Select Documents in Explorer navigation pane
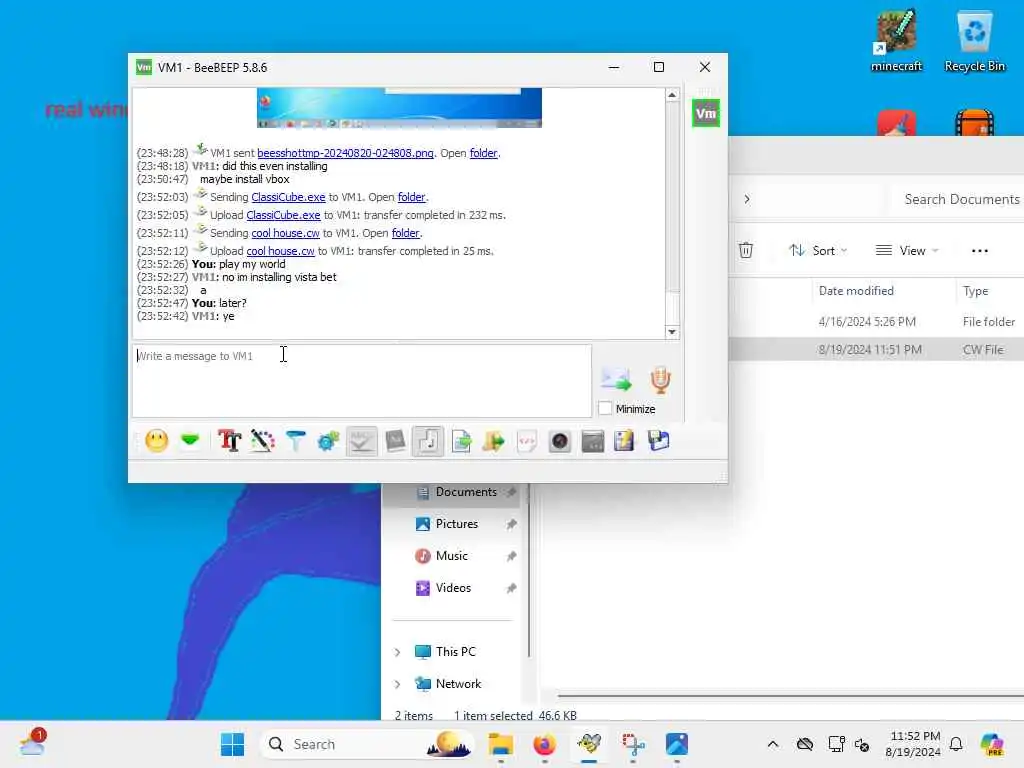This screenshot has width=1024, height=768. click(466, 492)
